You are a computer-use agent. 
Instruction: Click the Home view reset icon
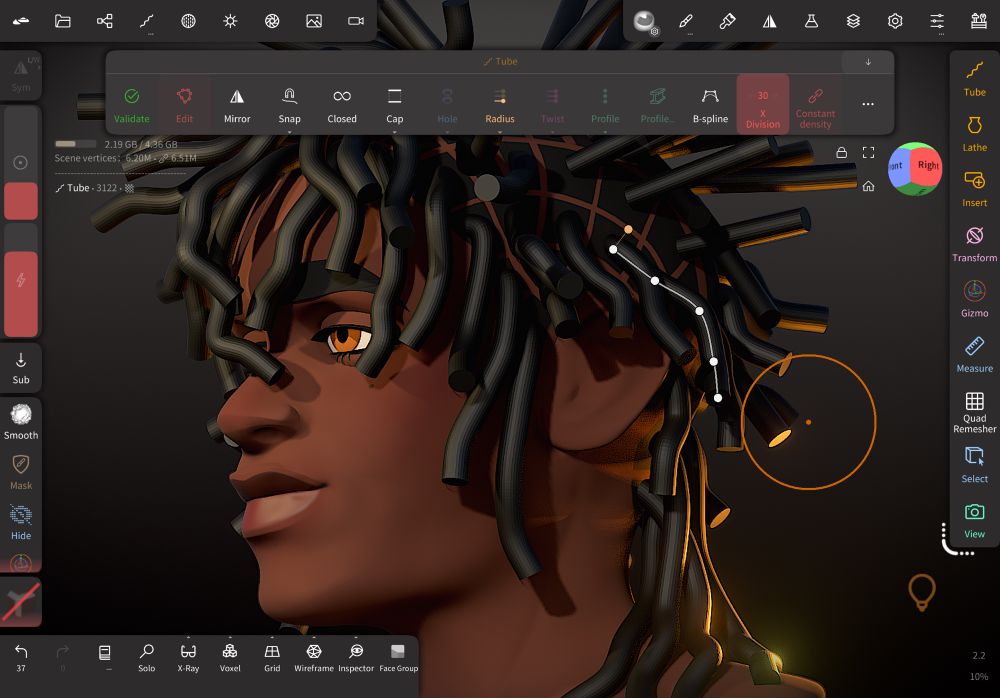tap(868, 186)
